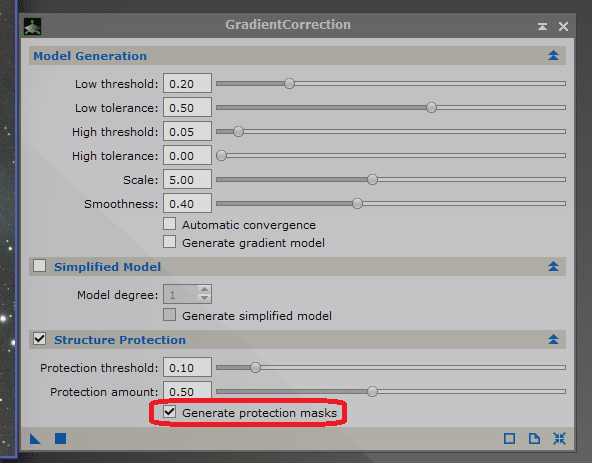Click the GradientCorrection process icon in title bar

[32, 27]
